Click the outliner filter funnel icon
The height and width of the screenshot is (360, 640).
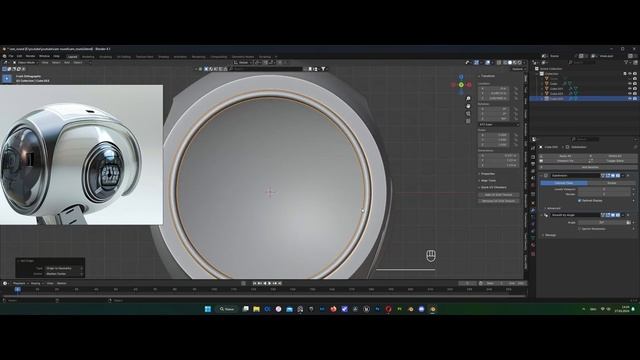(x=626, y=62)
